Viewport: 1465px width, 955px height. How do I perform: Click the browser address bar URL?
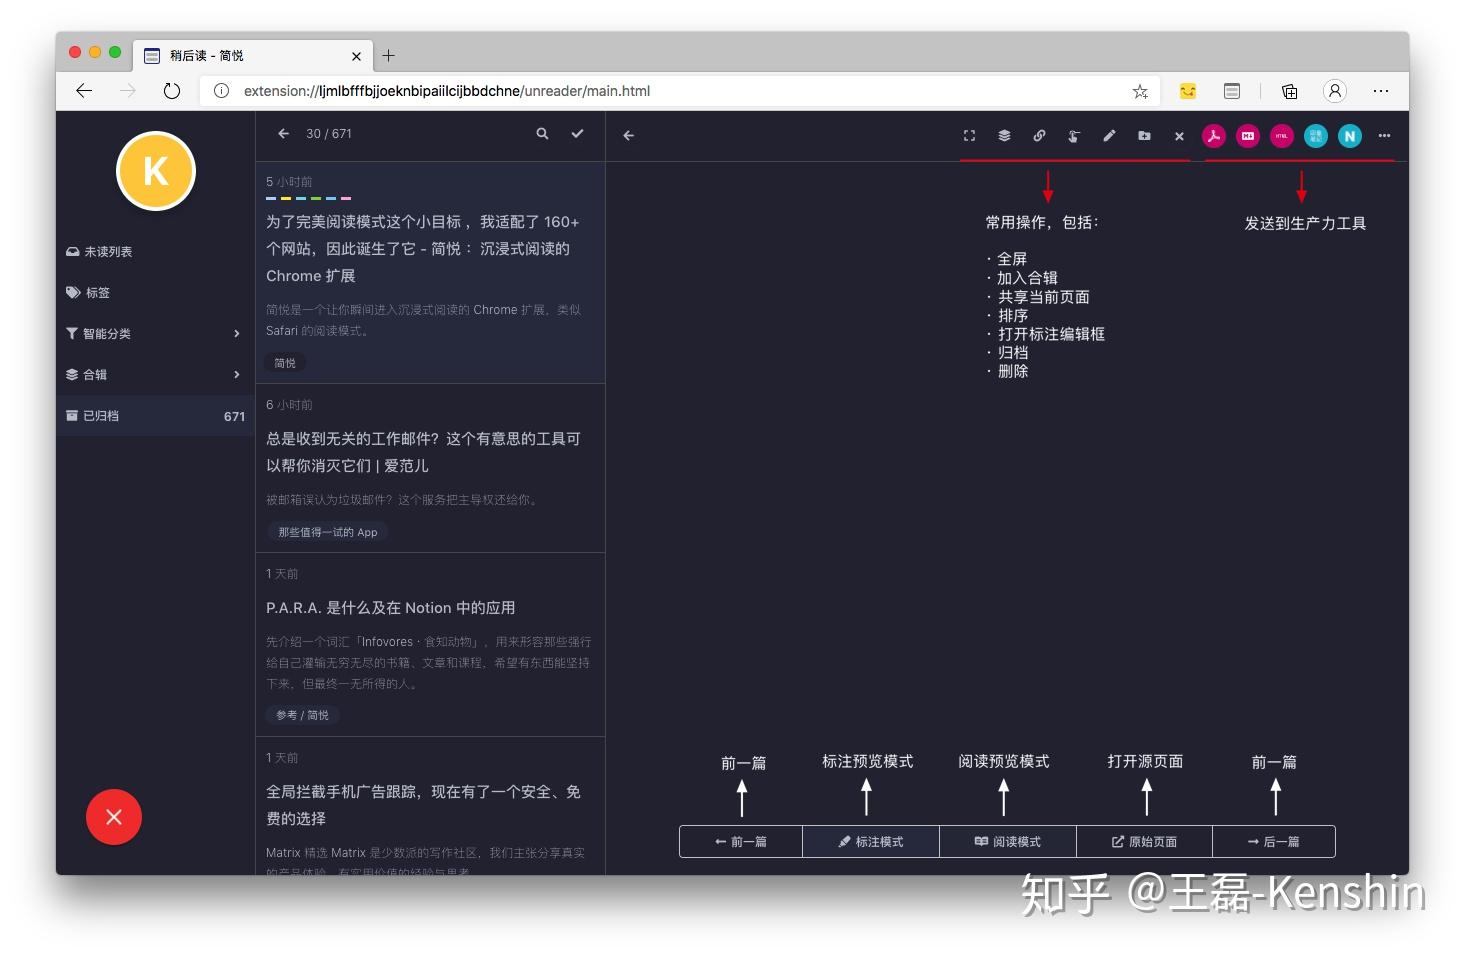tap(447, 91)
